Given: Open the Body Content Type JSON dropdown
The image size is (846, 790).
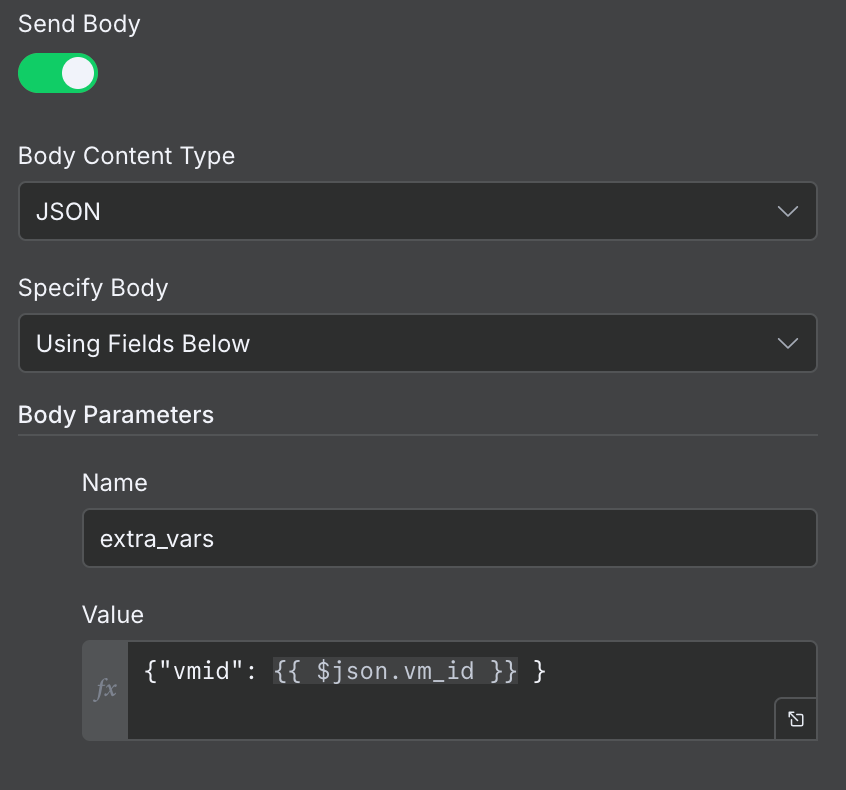Looking at the screenshot, I should point(417,211).
